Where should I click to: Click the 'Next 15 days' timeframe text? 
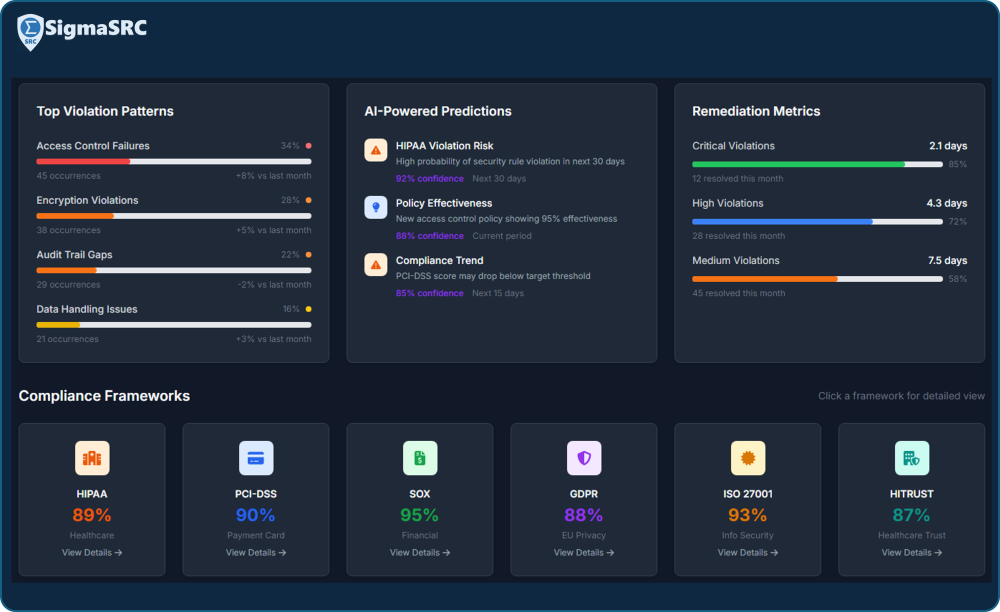point(497,293)
